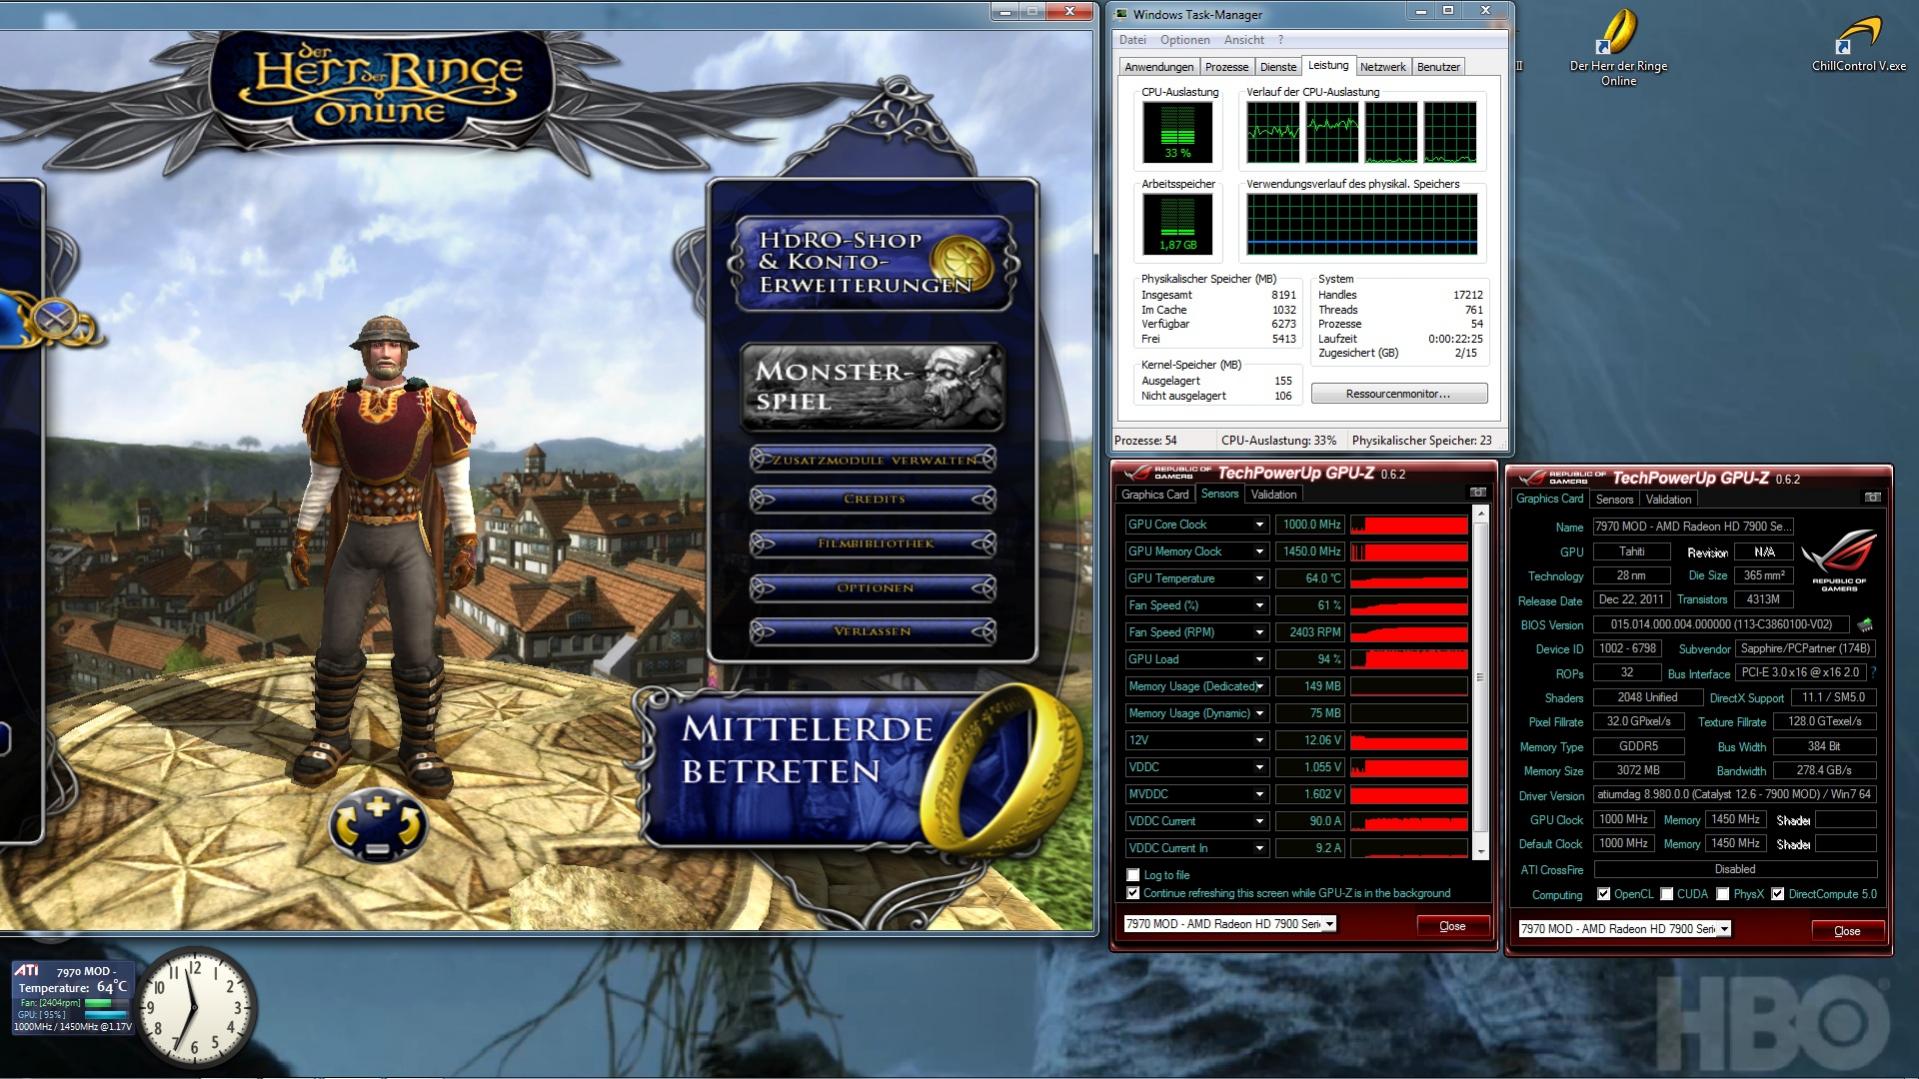1919x1079 pixels.
Task: Click the camera screenshot icon in GPU-Z Sensors window
Action: click(x=1477, y=493)
